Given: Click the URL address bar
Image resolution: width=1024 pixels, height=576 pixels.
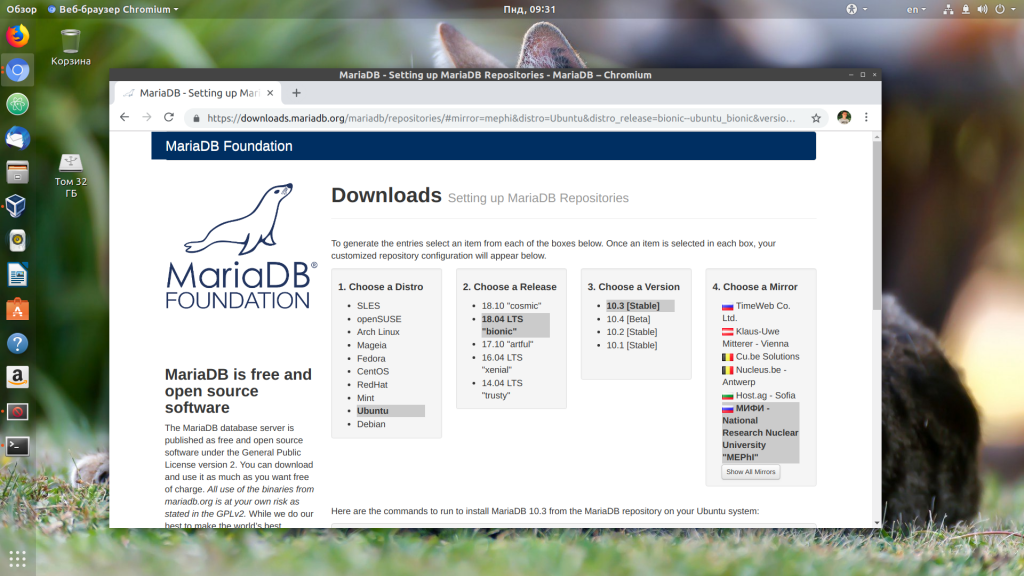Looking at the screenshot, I should coord(500,117).
